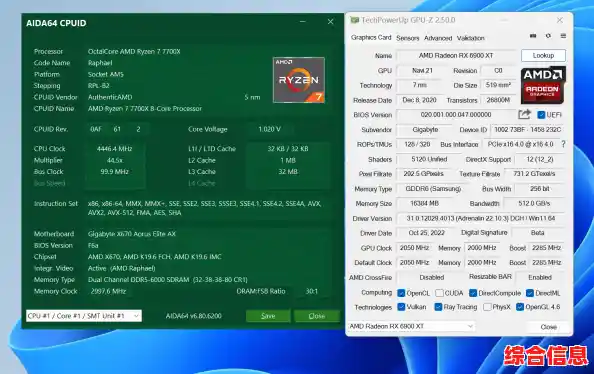Click the GPU-Z app icon in title bar
Image resolution: width=594 pixels, height=374 pixels.
click(x=355, y=20)
